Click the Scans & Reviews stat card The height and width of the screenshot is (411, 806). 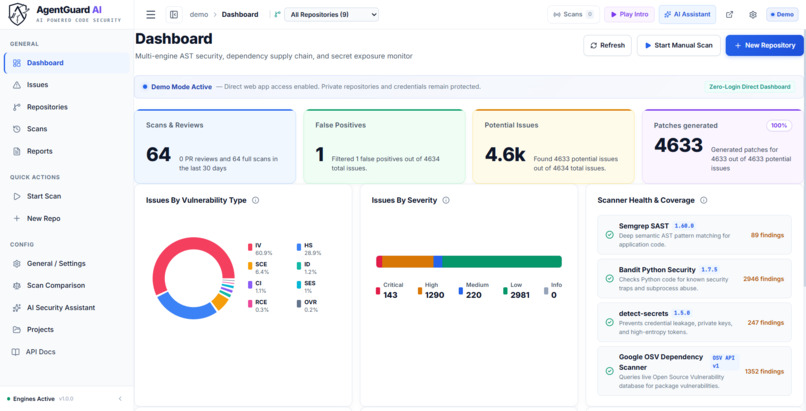215,146
